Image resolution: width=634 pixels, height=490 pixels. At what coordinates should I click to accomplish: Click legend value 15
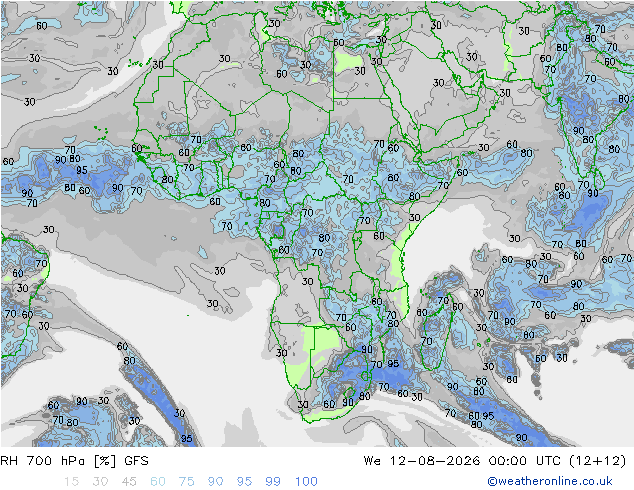(x=71, y=482)
